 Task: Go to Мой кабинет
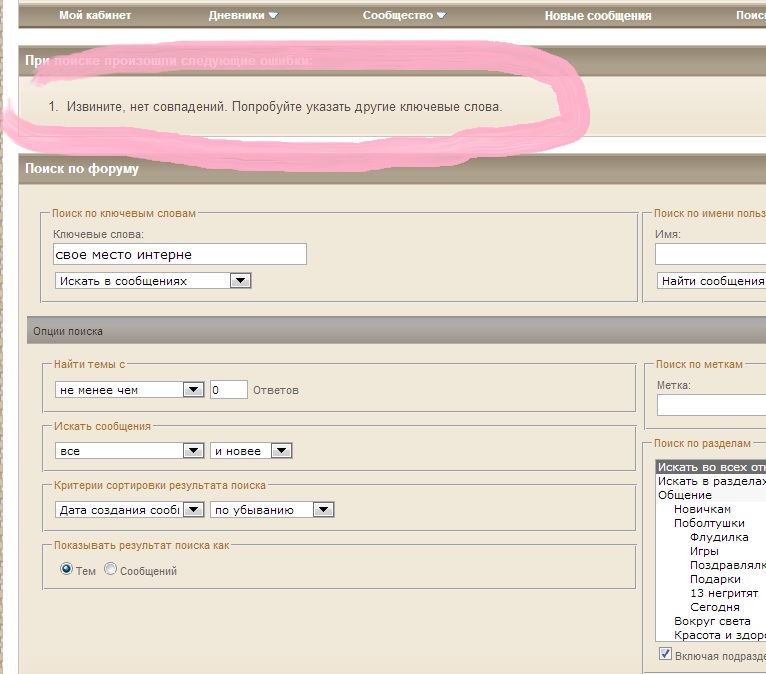pos(95,16)
